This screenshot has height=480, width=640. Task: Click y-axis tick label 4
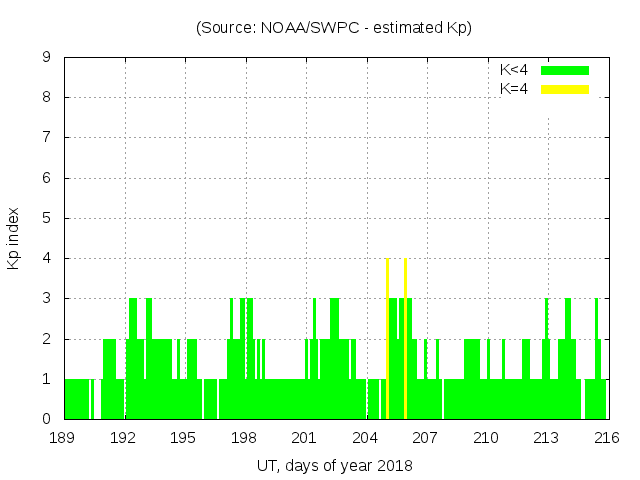pyautogui.click(x=47, y=259)
